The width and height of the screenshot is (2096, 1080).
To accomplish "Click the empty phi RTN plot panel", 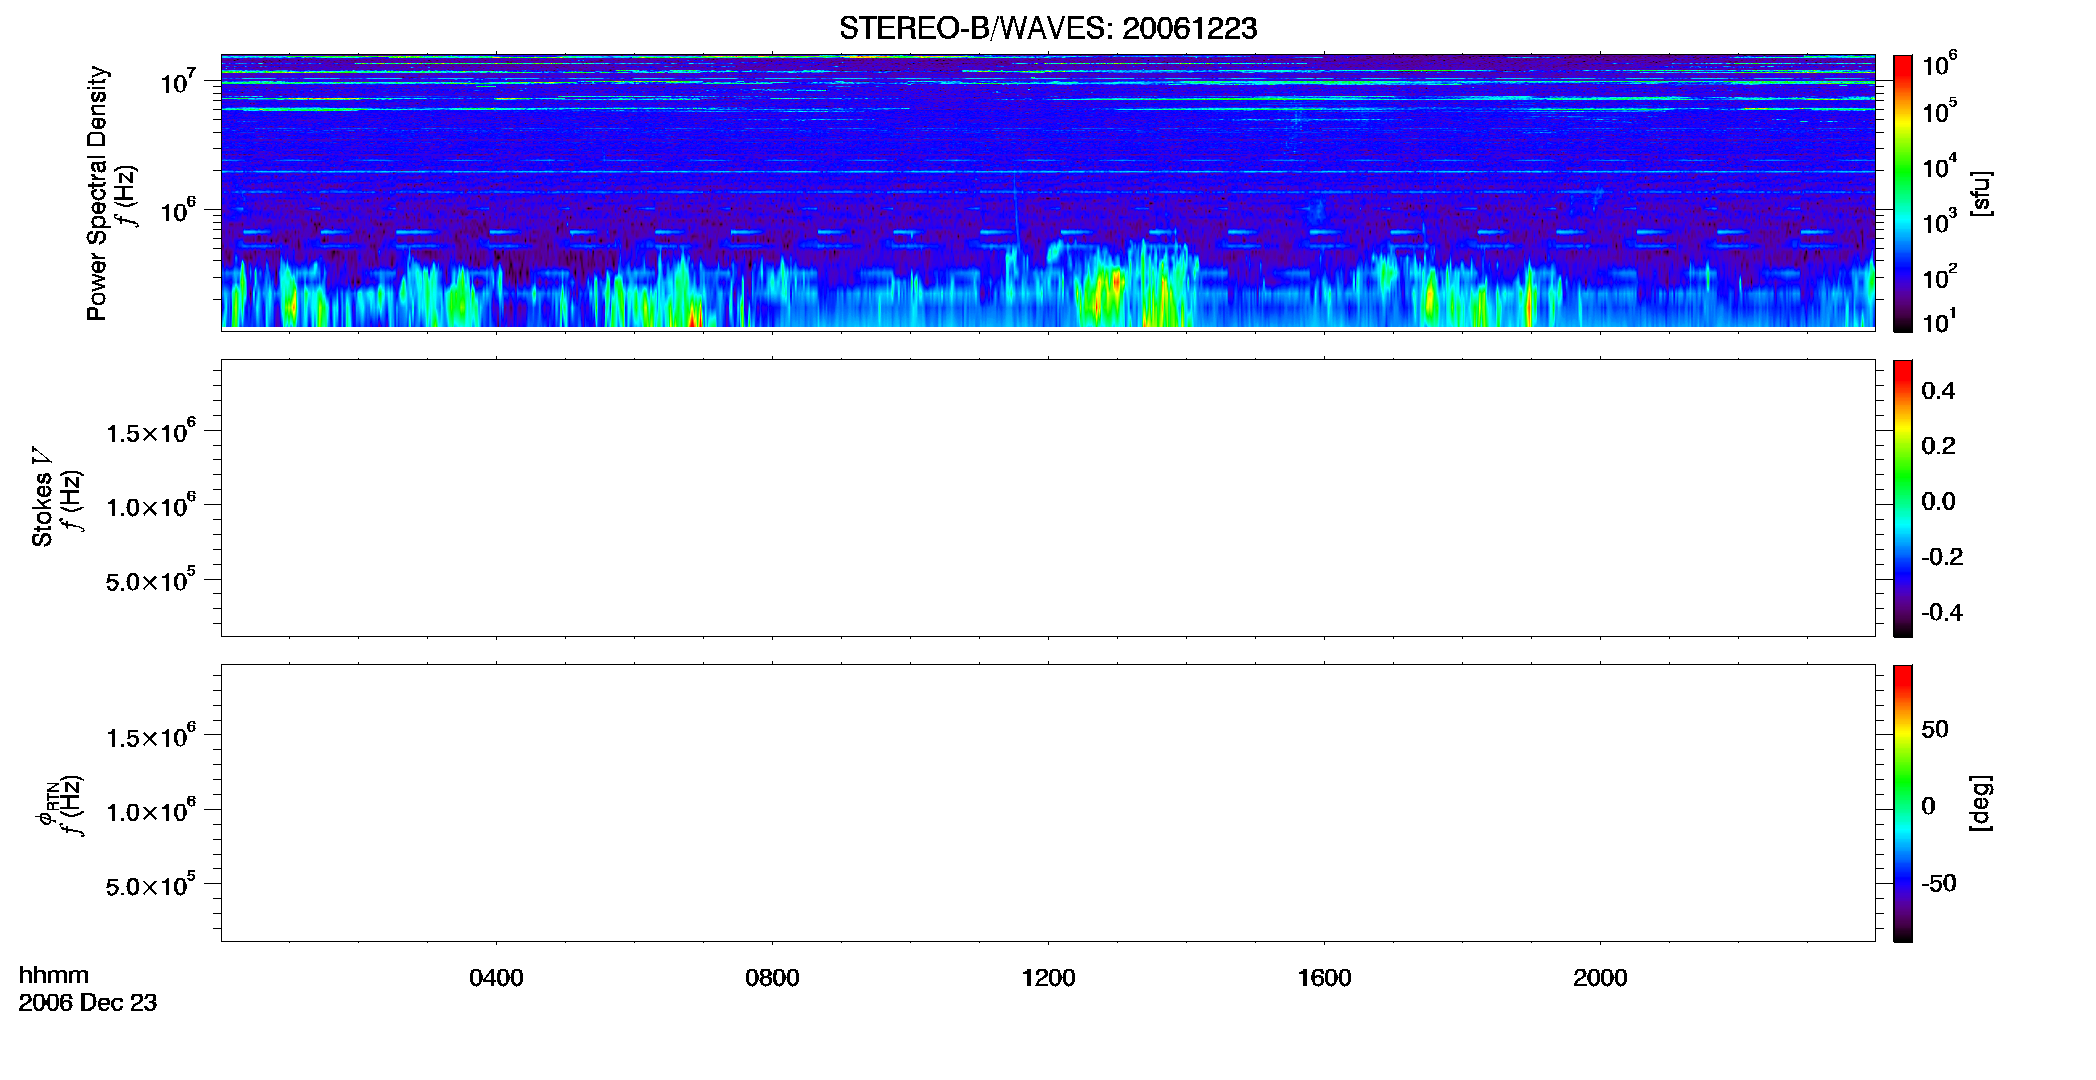I will tap(1048, 803).
